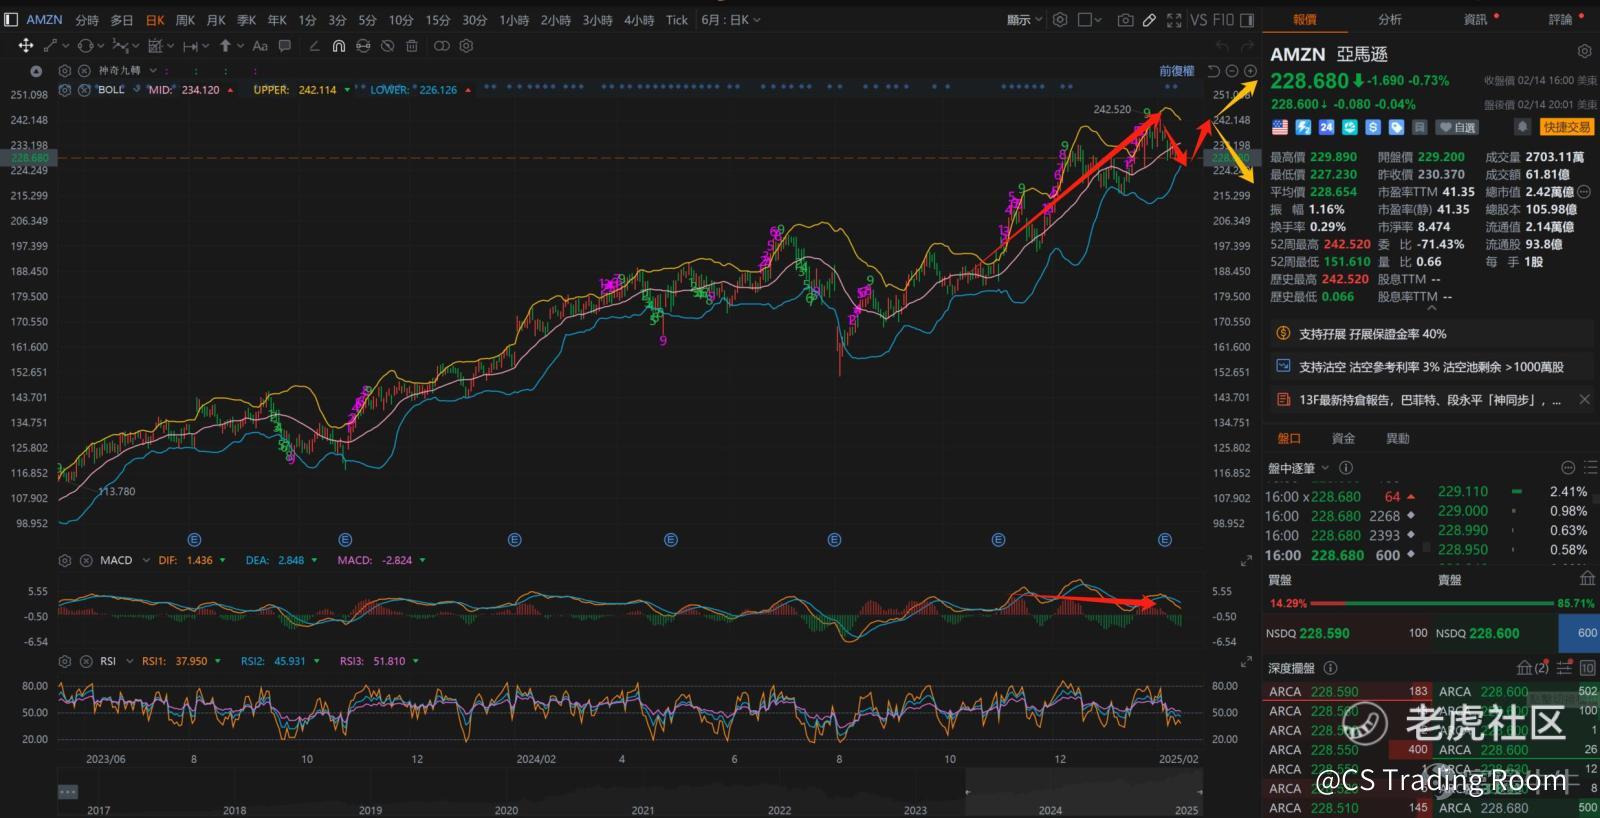Image resolution: width=1600 pixels, height=818 pixels.
Task: Remove the MACD indicator
Action: pos(85,560)
